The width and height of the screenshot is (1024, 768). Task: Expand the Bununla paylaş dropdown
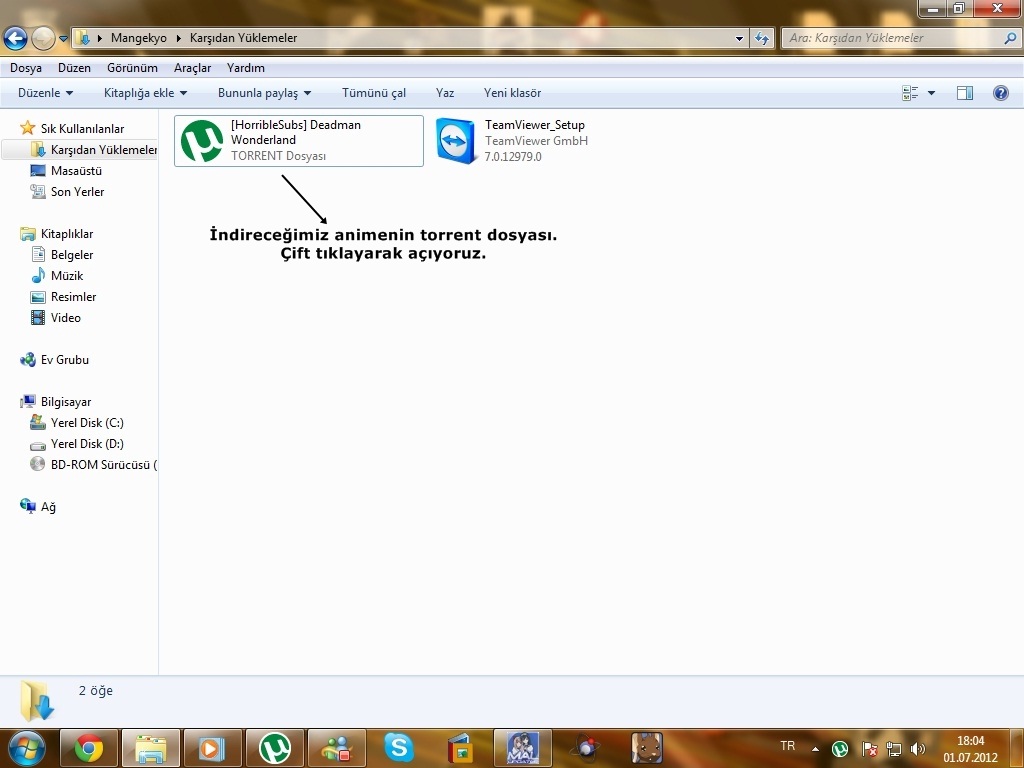tap(264, 93)
